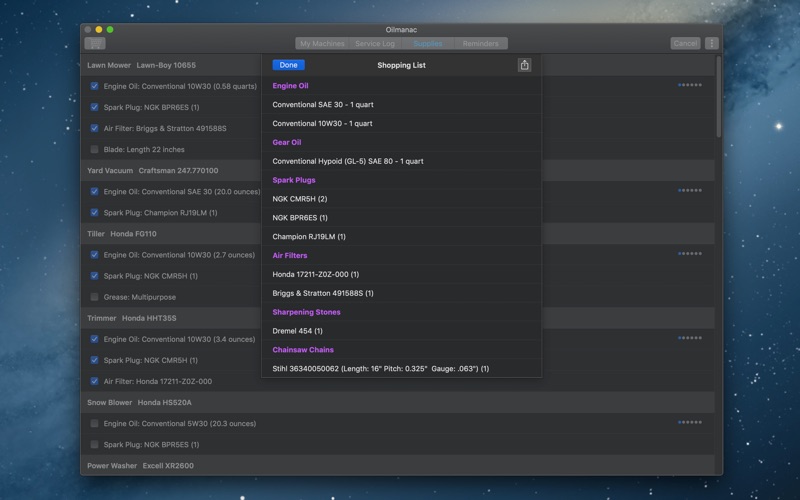Select "Honda 17211-Z0Z-000 (1)" shopping list item

point(401,274)
